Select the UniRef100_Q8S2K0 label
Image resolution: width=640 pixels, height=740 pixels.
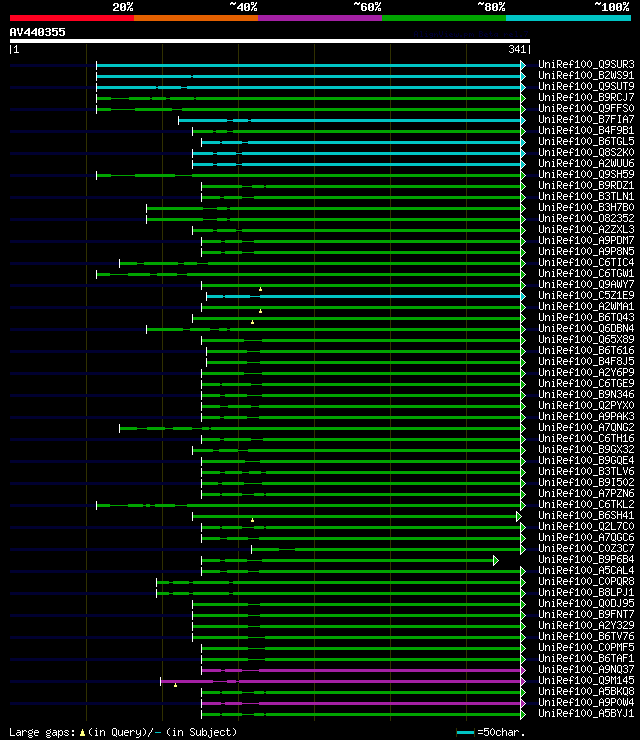tap(586, 152)
